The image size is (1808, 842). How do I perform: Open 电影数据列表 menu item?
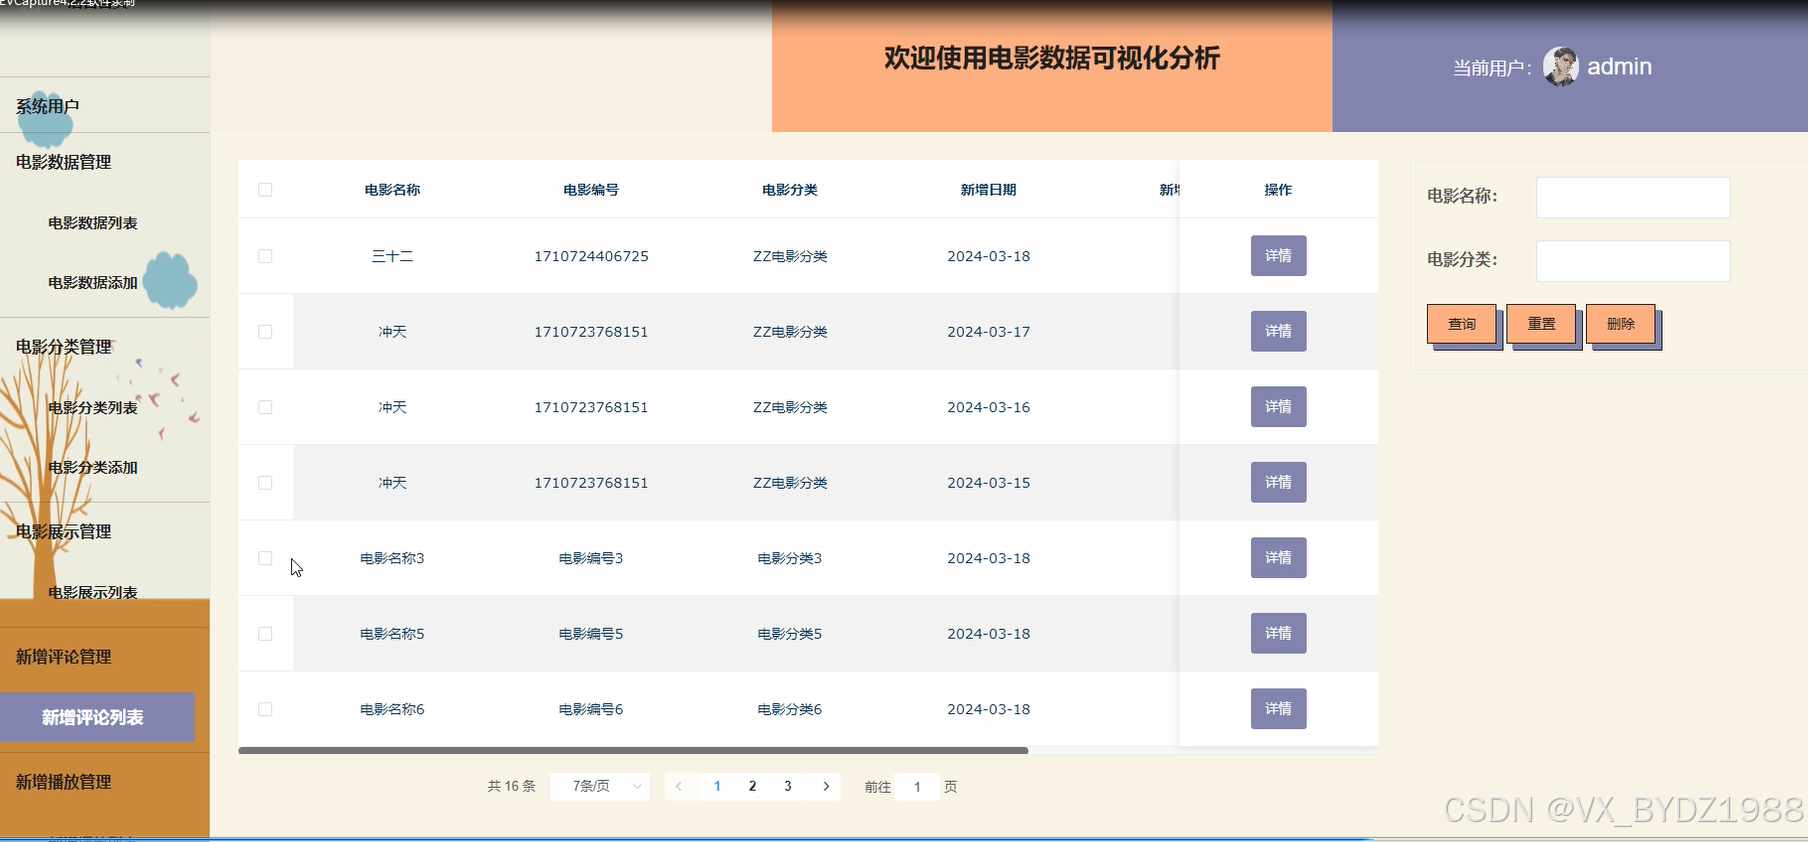click(x=93, y=223)
